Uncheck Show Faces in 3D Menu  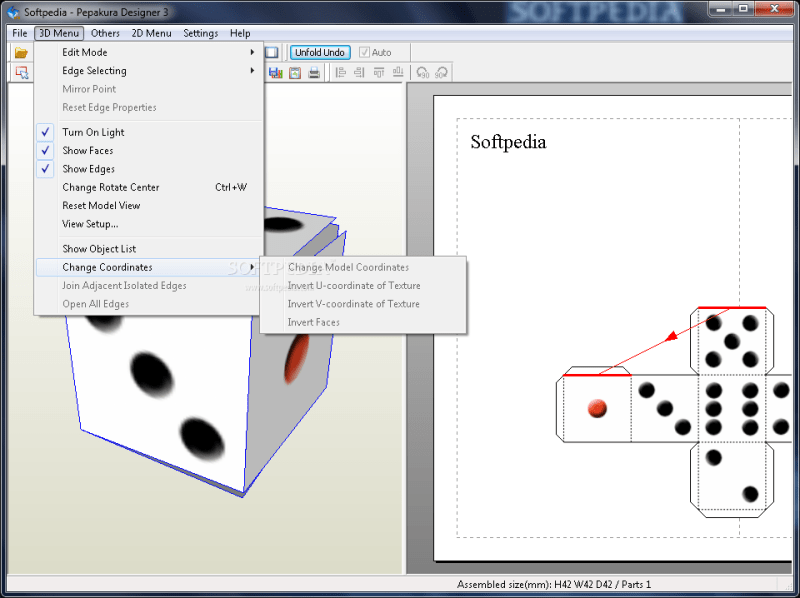tap(148, 151)
